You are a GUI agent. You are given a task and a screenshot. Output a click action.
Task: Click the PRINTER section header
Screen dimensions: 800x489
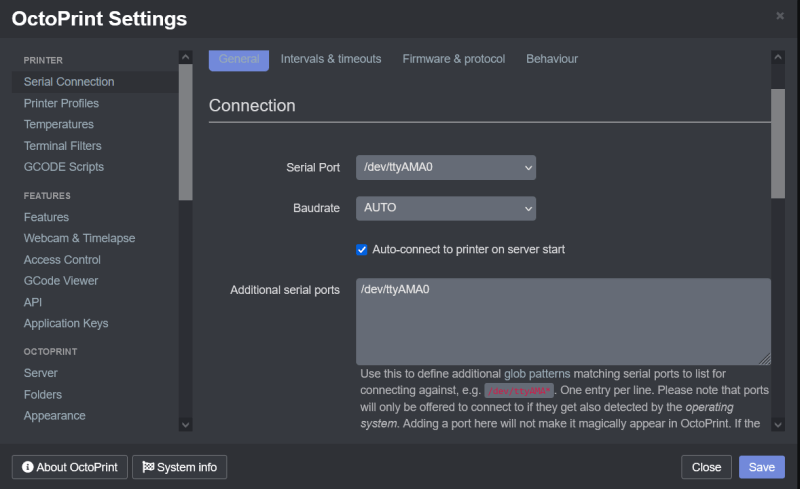tap(43, 60)
